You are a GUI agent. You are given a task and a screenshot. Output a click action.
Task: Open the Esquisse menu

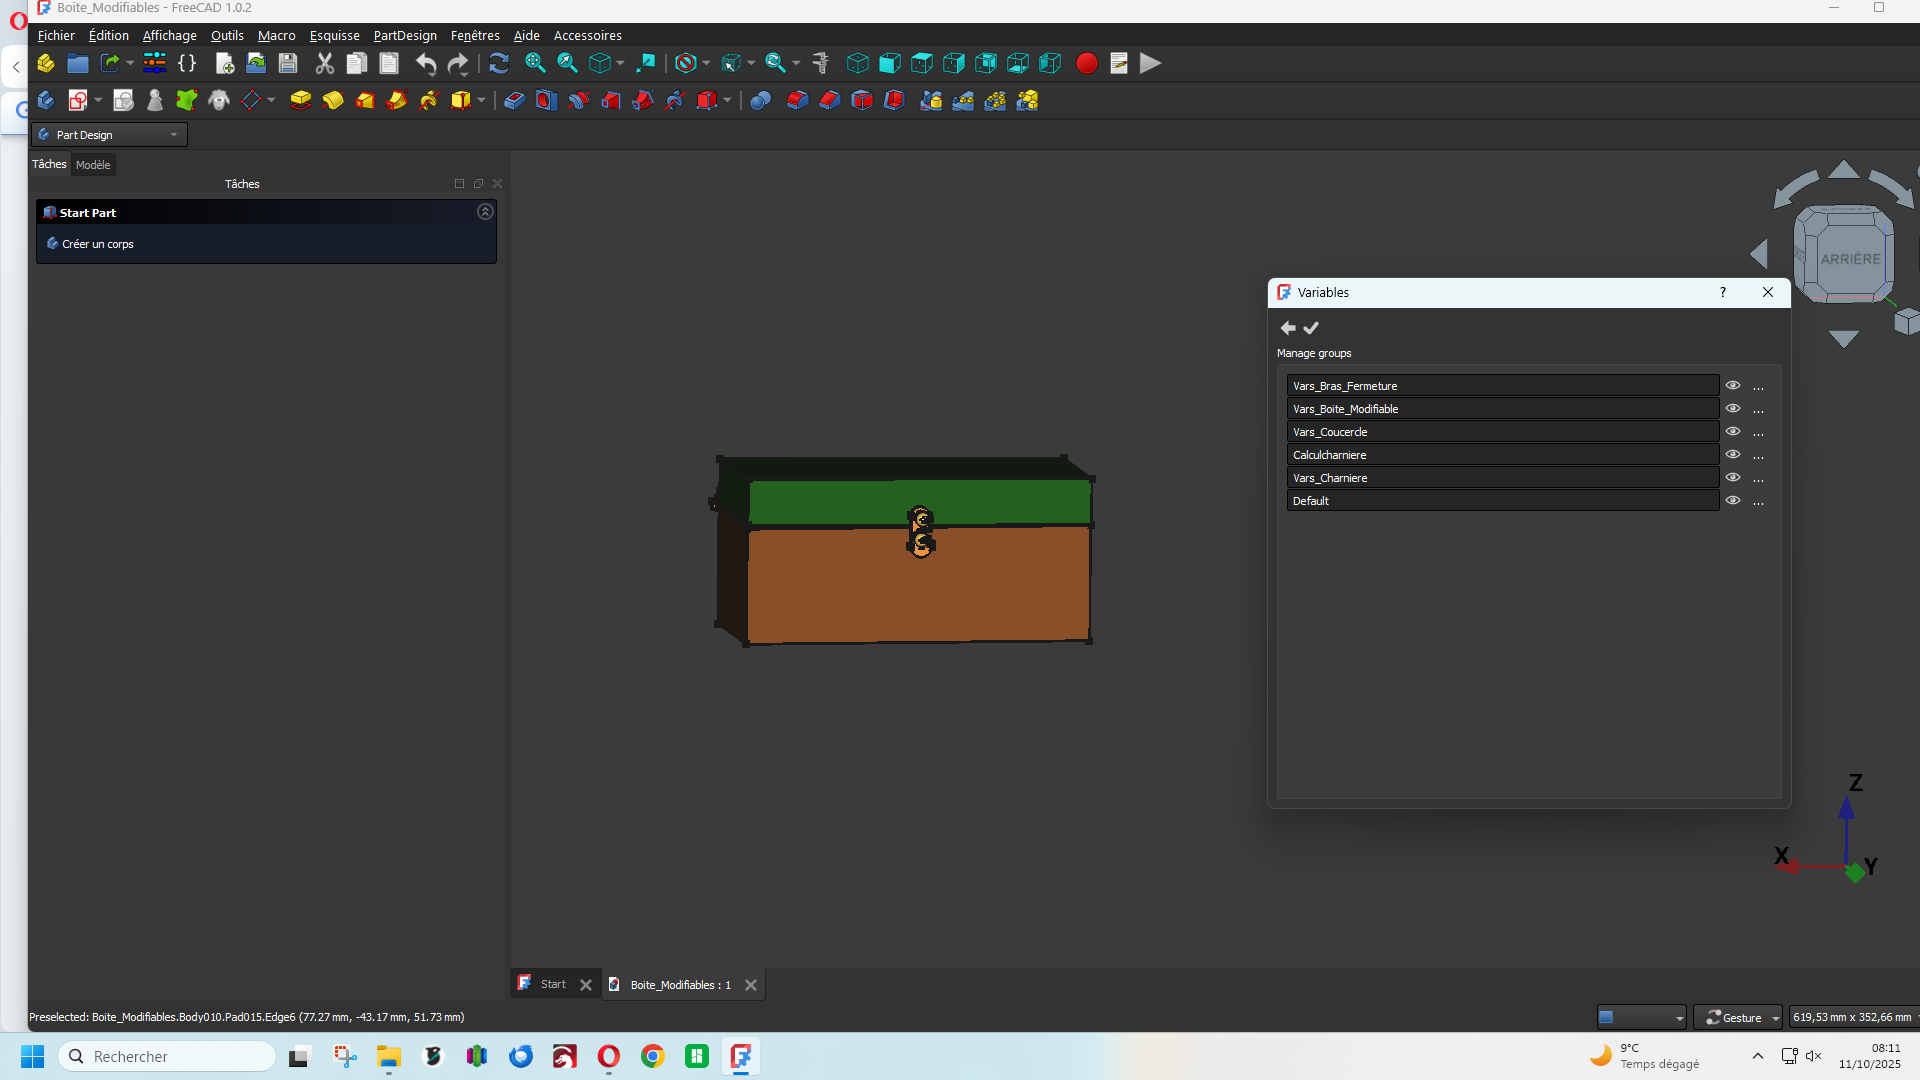point(334,36)
